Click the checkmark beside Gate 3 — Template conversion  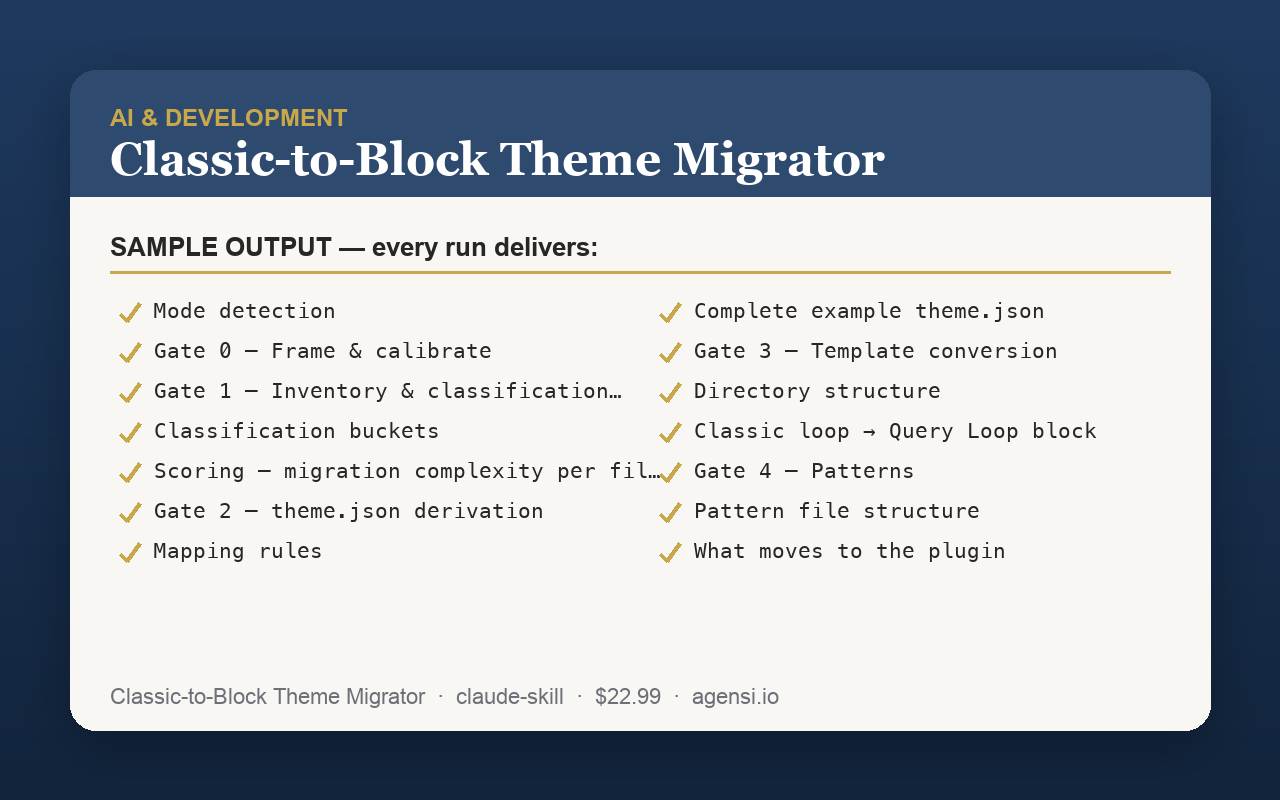[670, 353]
